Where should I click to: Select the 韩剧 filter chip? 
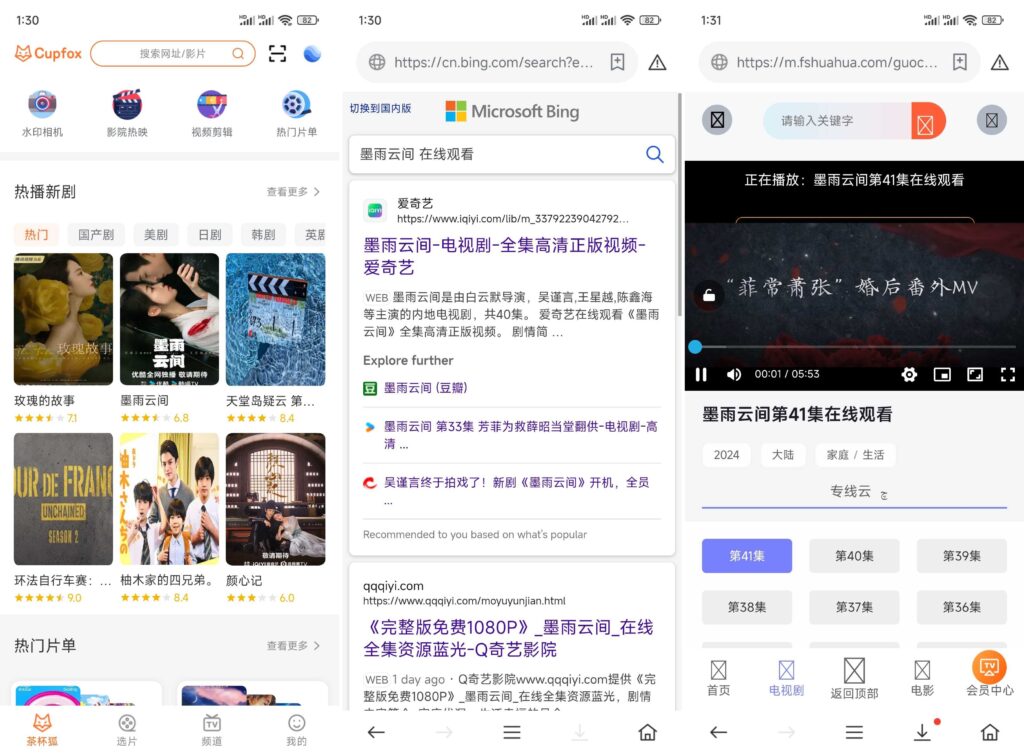(x=263, y=234)
